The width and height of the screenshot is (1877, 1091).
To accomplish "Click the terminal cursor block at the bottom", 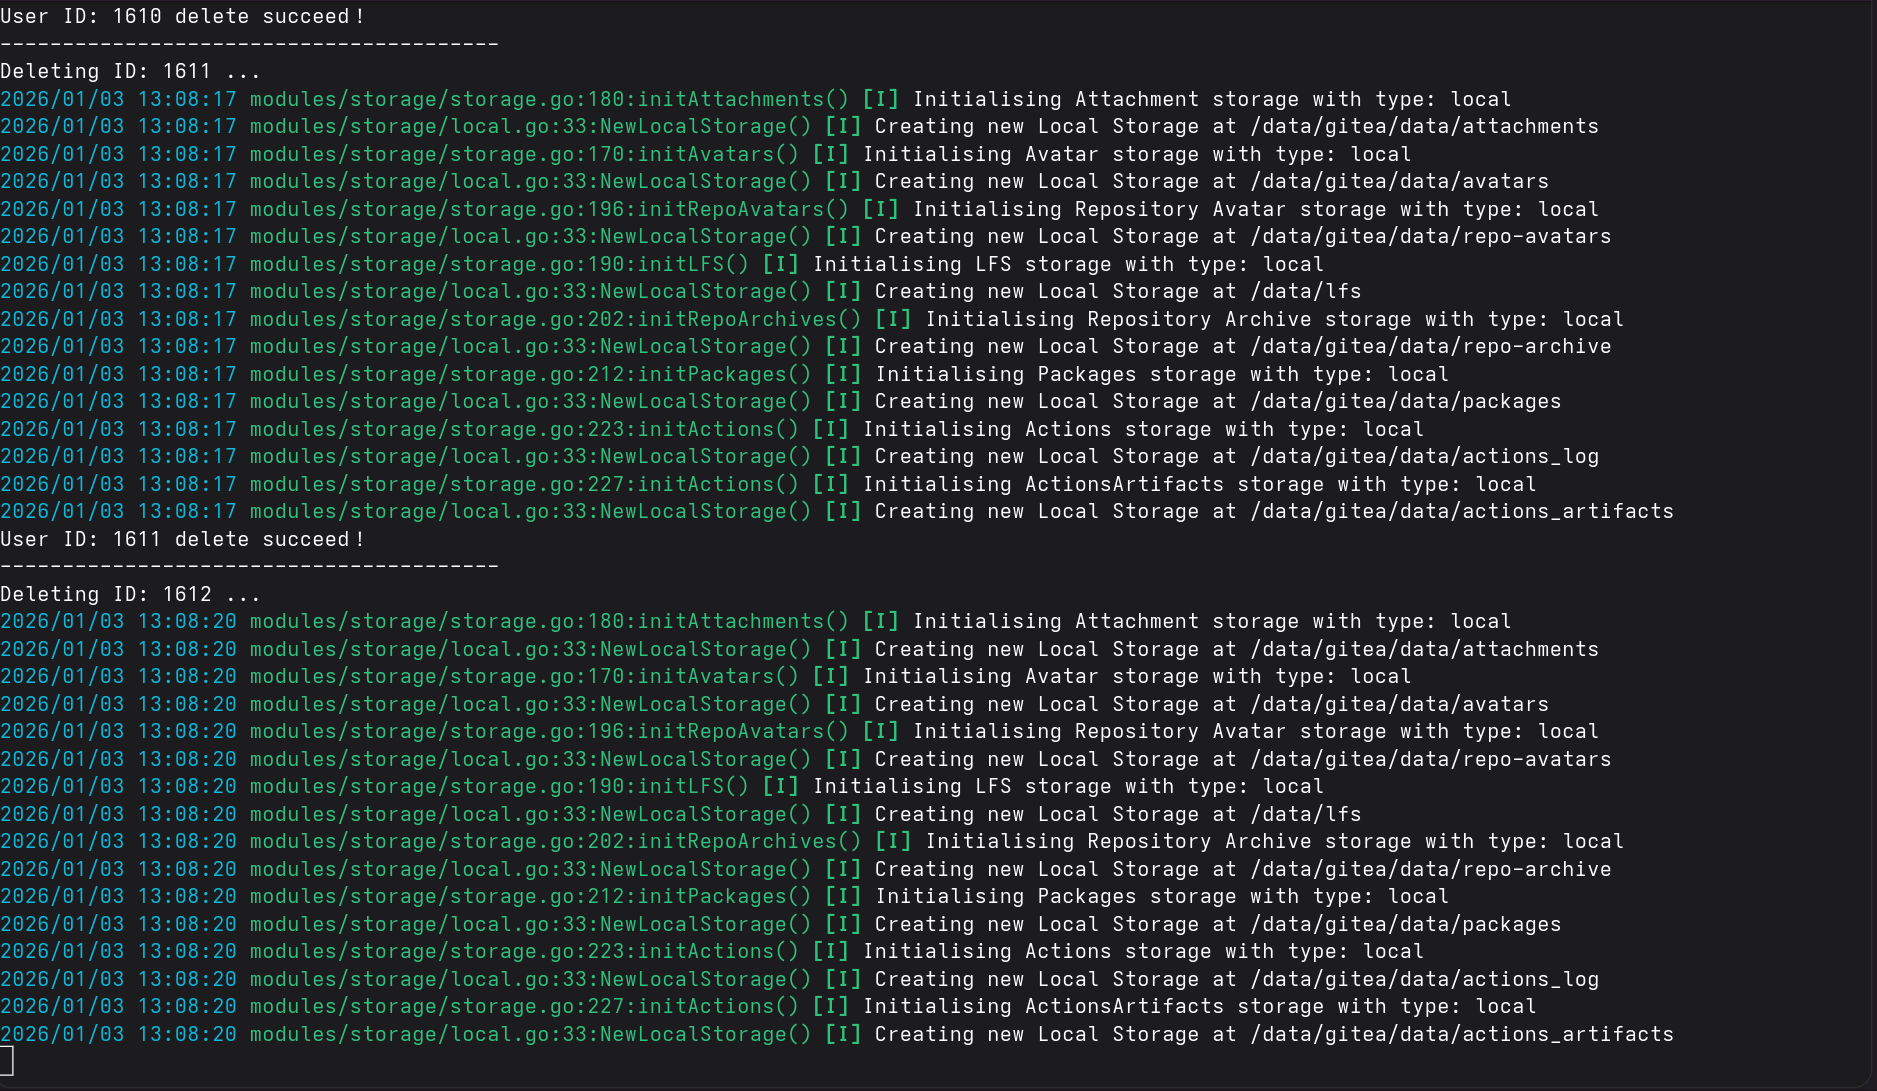I will 7,1061.
